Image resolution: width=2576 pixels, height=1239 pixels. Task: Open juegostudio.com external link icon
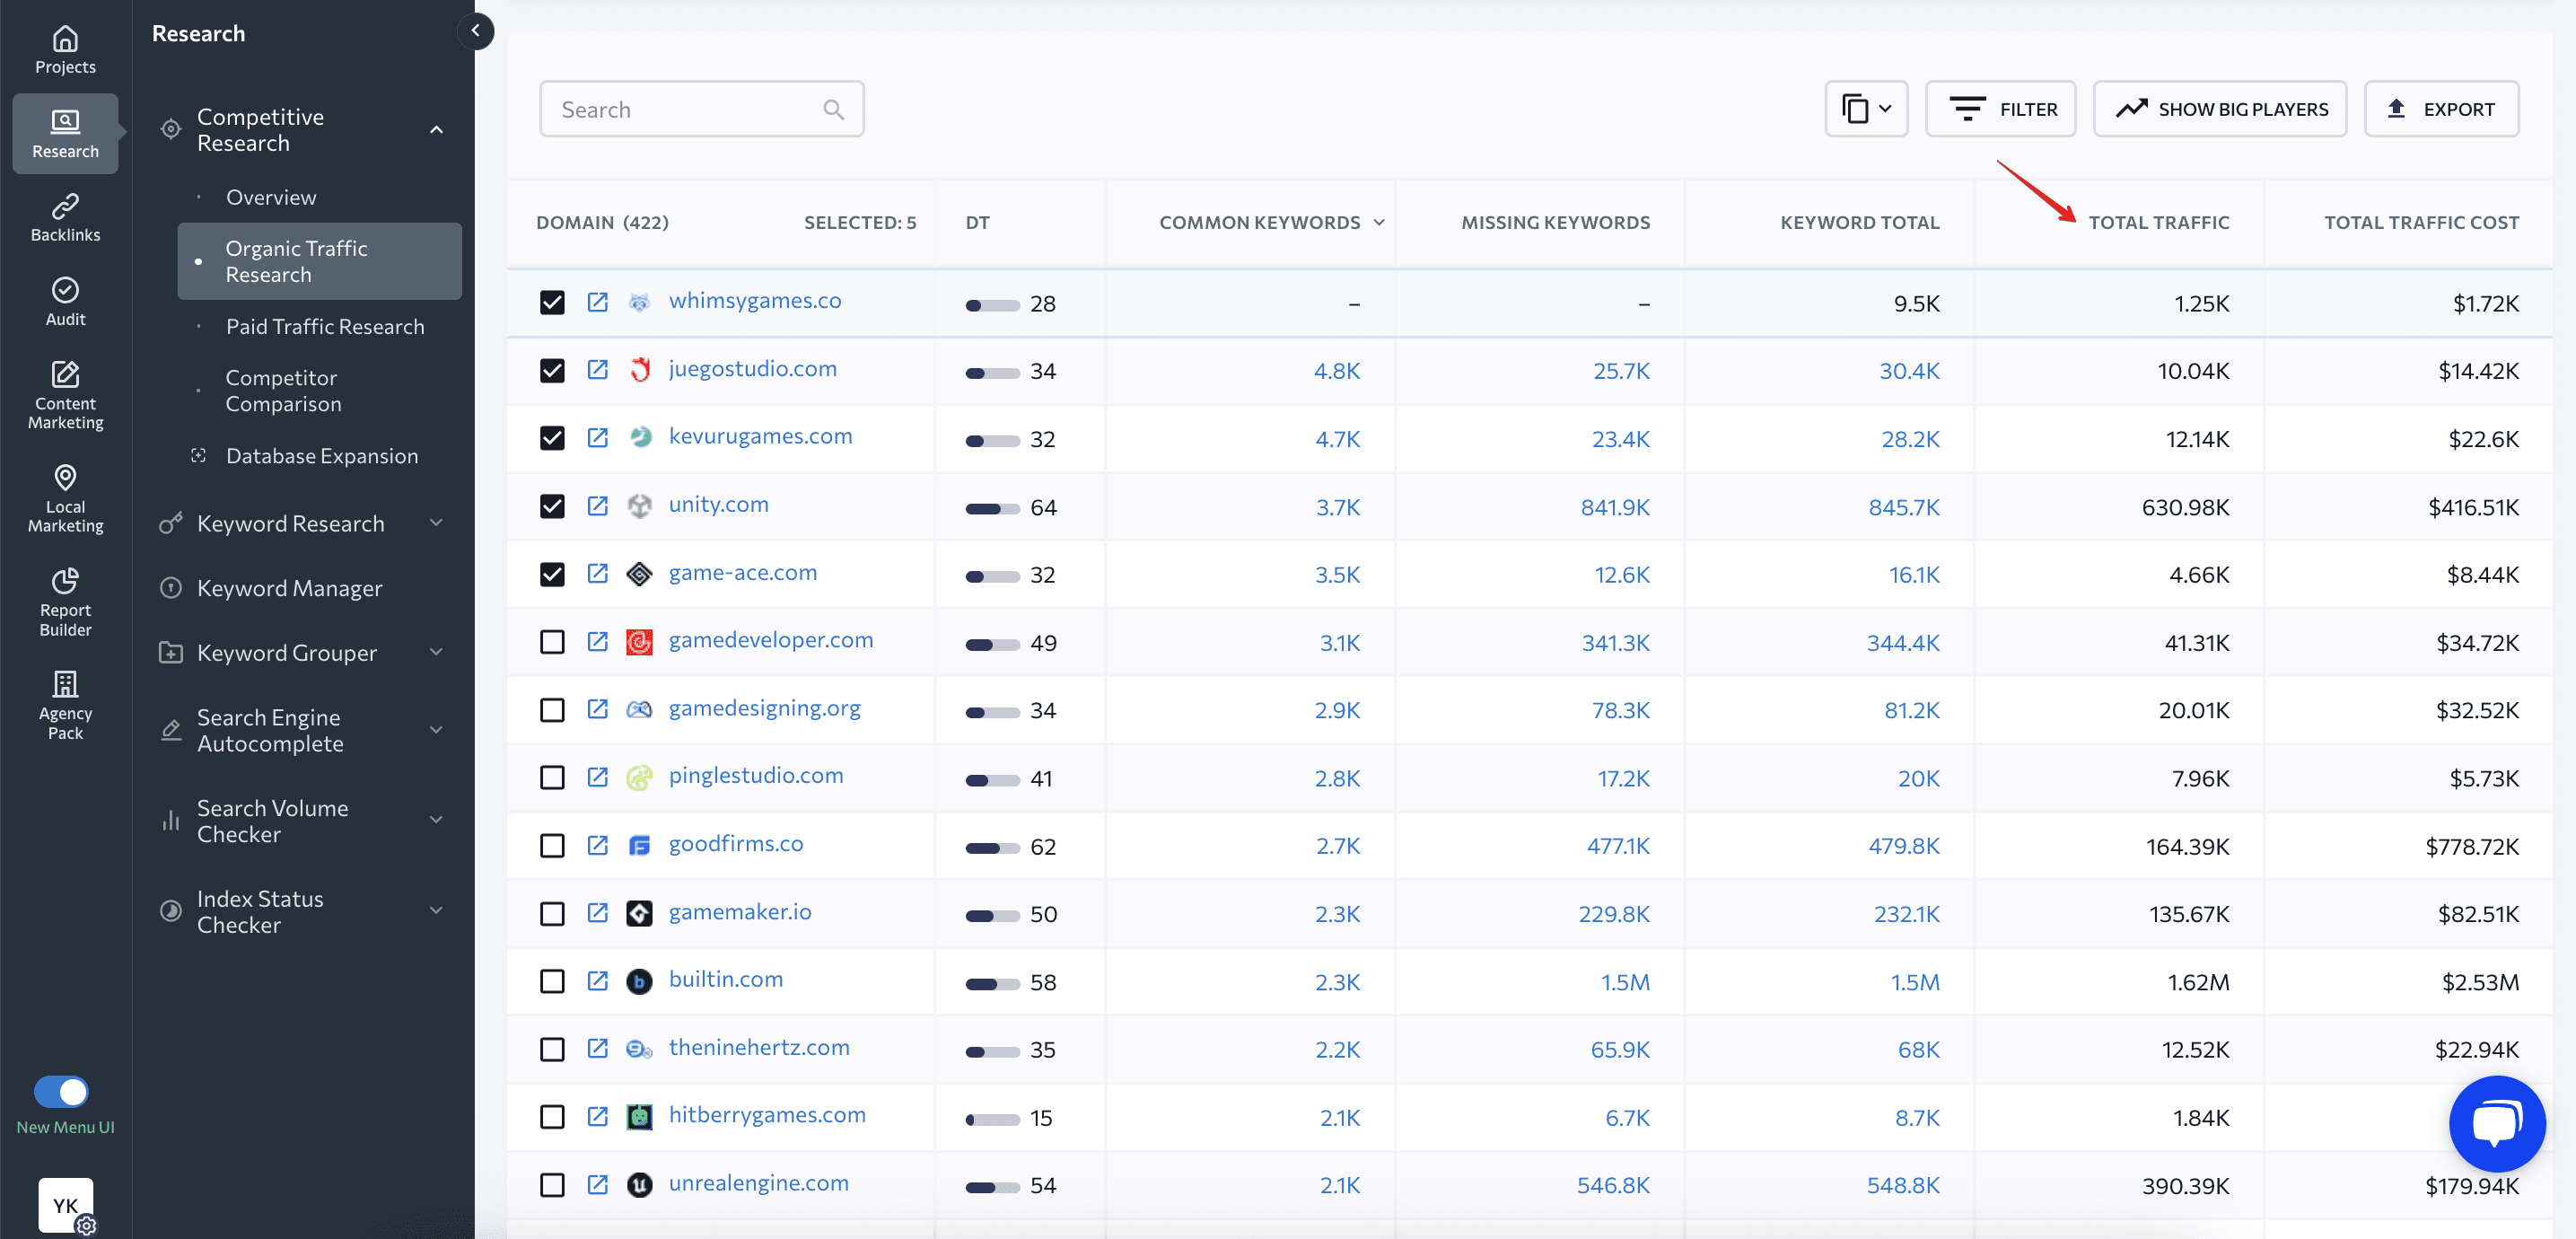coord(597,370)
